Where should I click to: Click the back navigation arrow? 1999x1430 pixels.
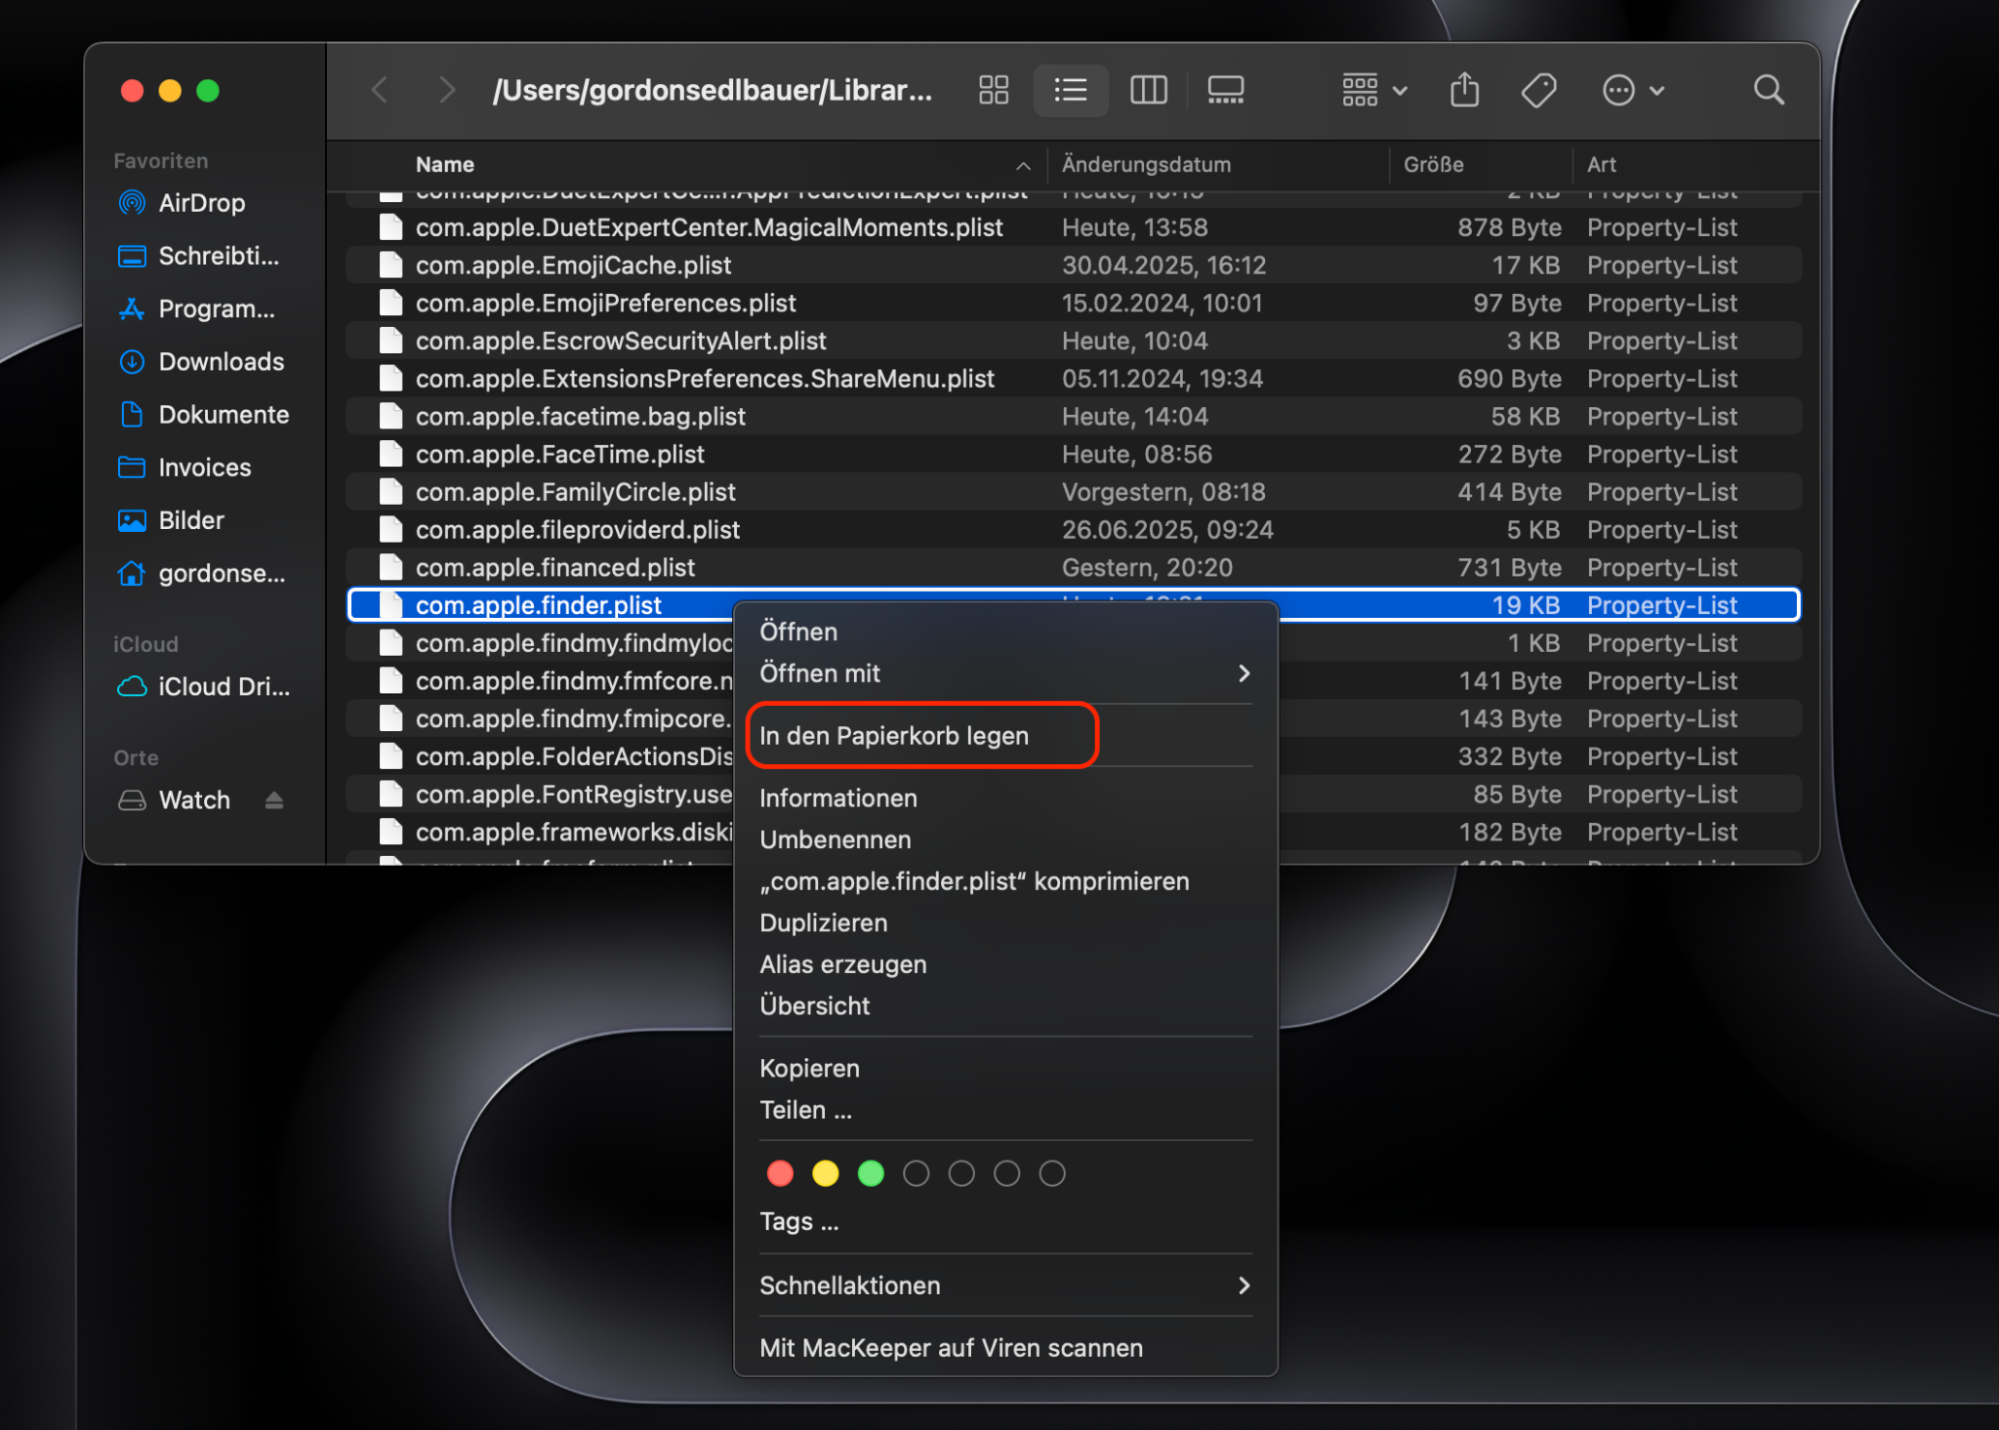point(380,90)
